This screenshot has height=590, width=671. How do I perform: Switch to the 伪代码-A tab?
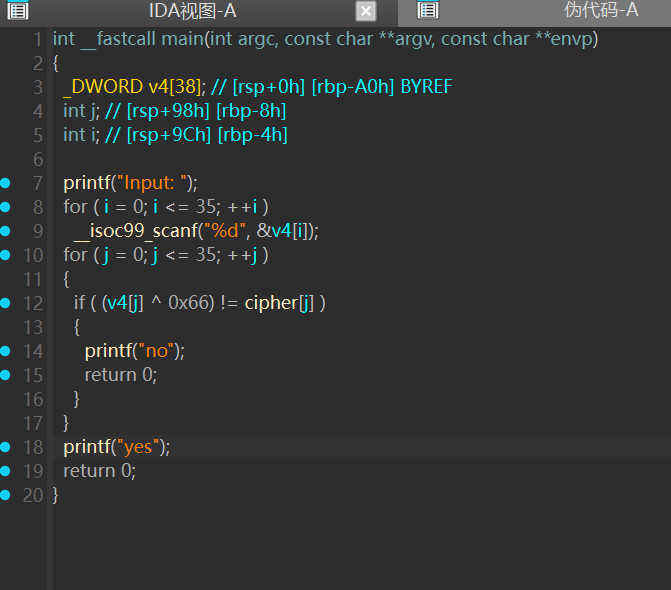pyautogui.click(x=601, y=10)
